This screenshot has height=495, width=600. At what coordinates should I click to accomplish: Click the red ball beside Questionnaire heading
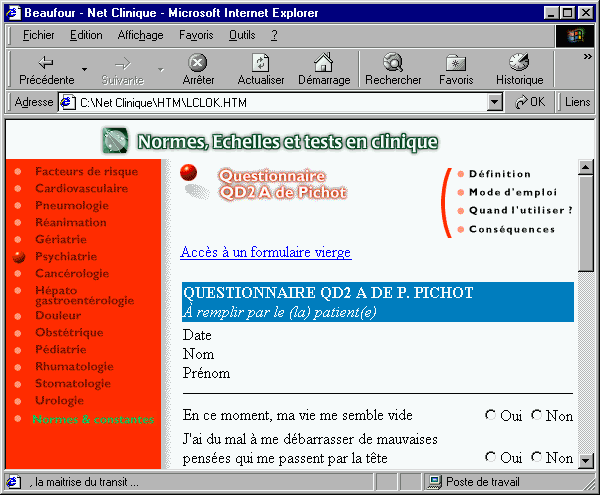click(x=189, y=172)
